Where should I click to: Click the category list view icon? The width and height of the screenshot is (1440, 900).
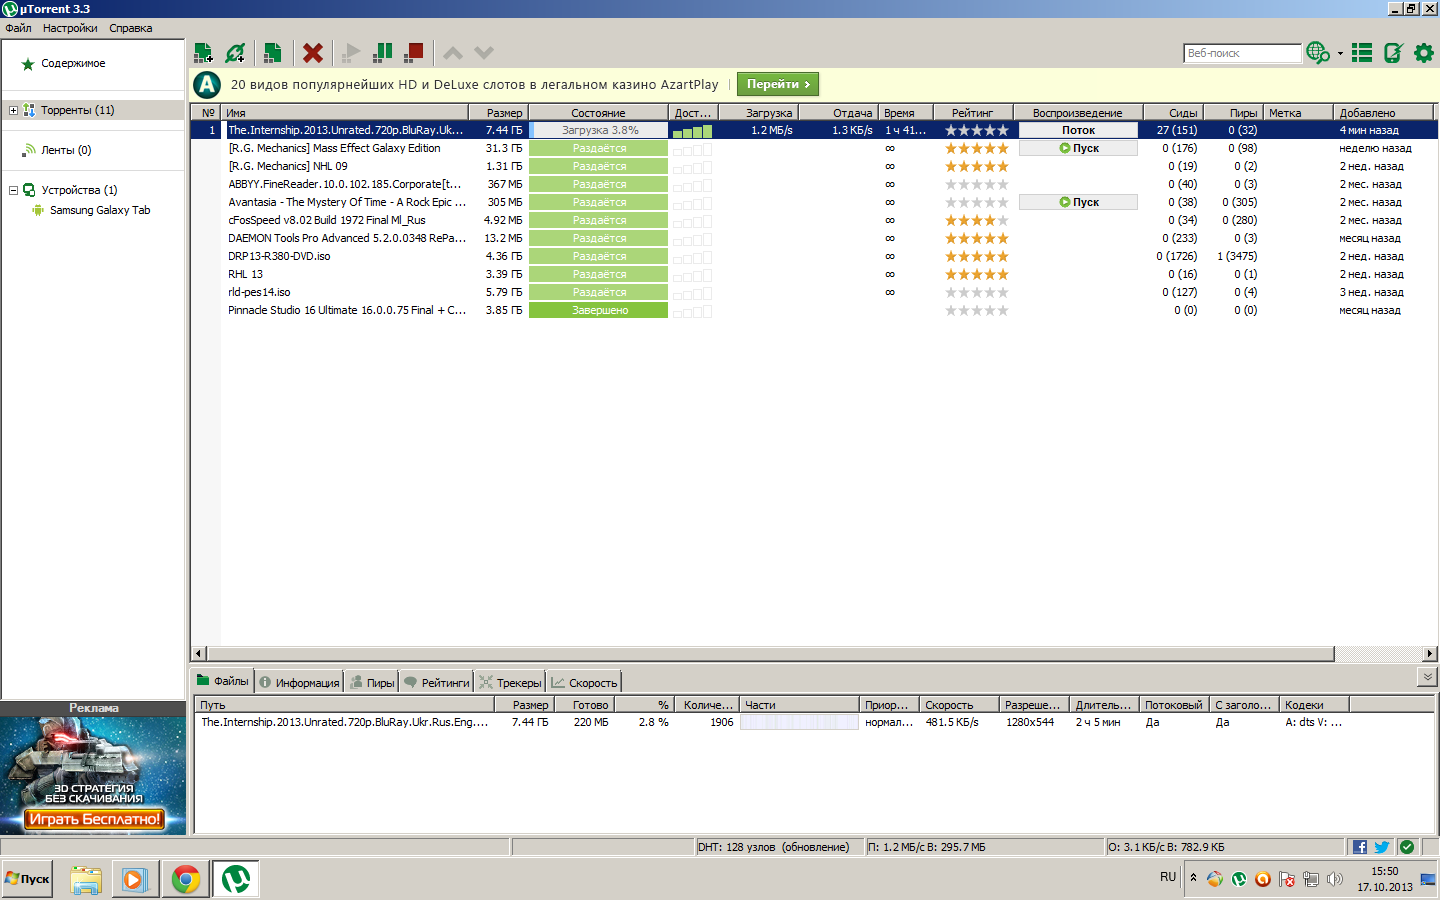[x=1362, y=52]
